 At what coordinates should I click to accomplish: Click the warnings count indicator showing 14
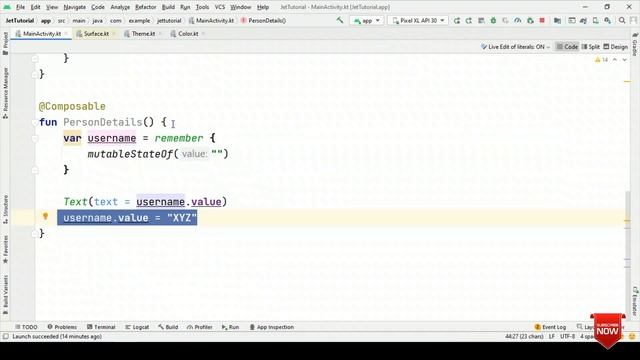pyautogui.click(x=601, y=60)
